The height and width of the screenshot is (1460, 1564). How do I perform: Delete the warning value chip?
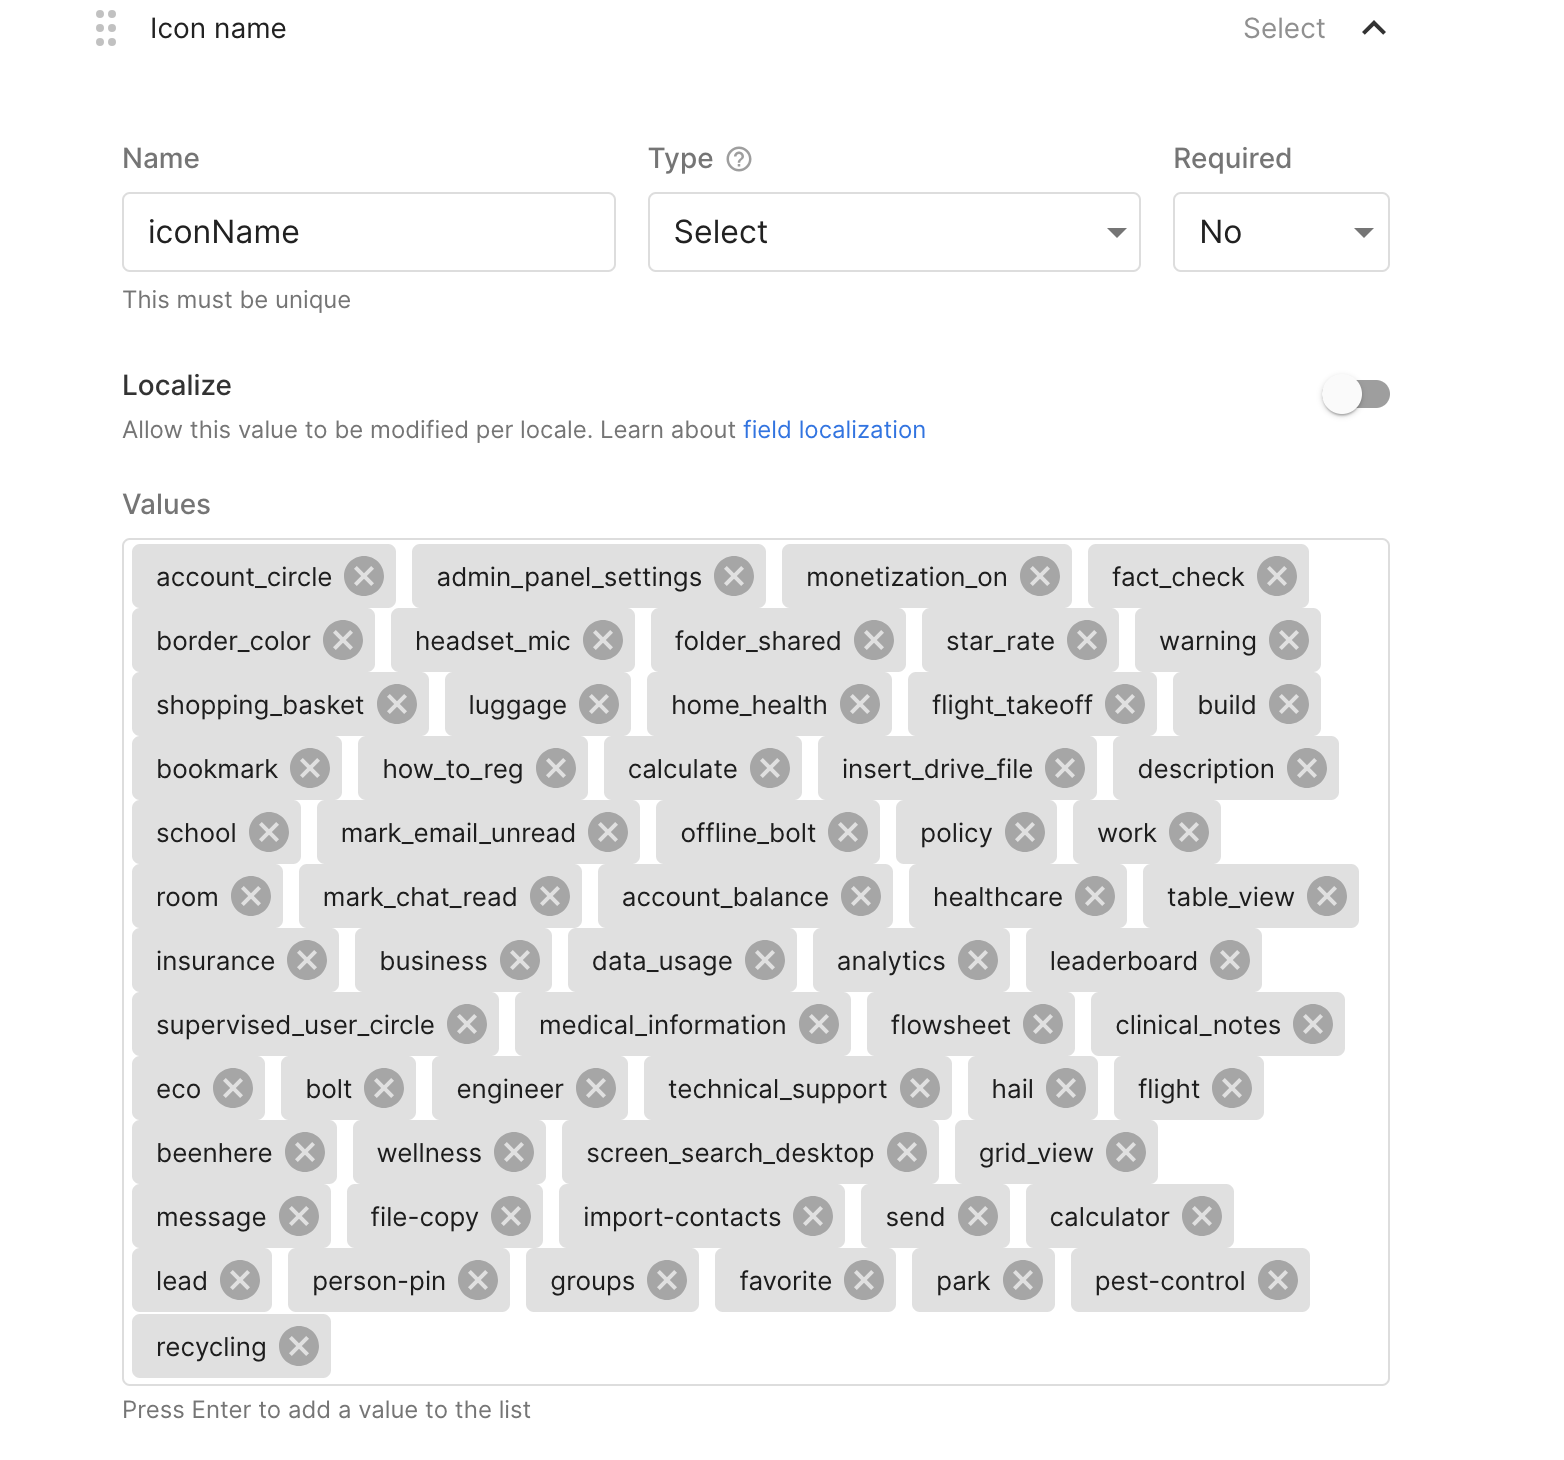coord(1289,640)
